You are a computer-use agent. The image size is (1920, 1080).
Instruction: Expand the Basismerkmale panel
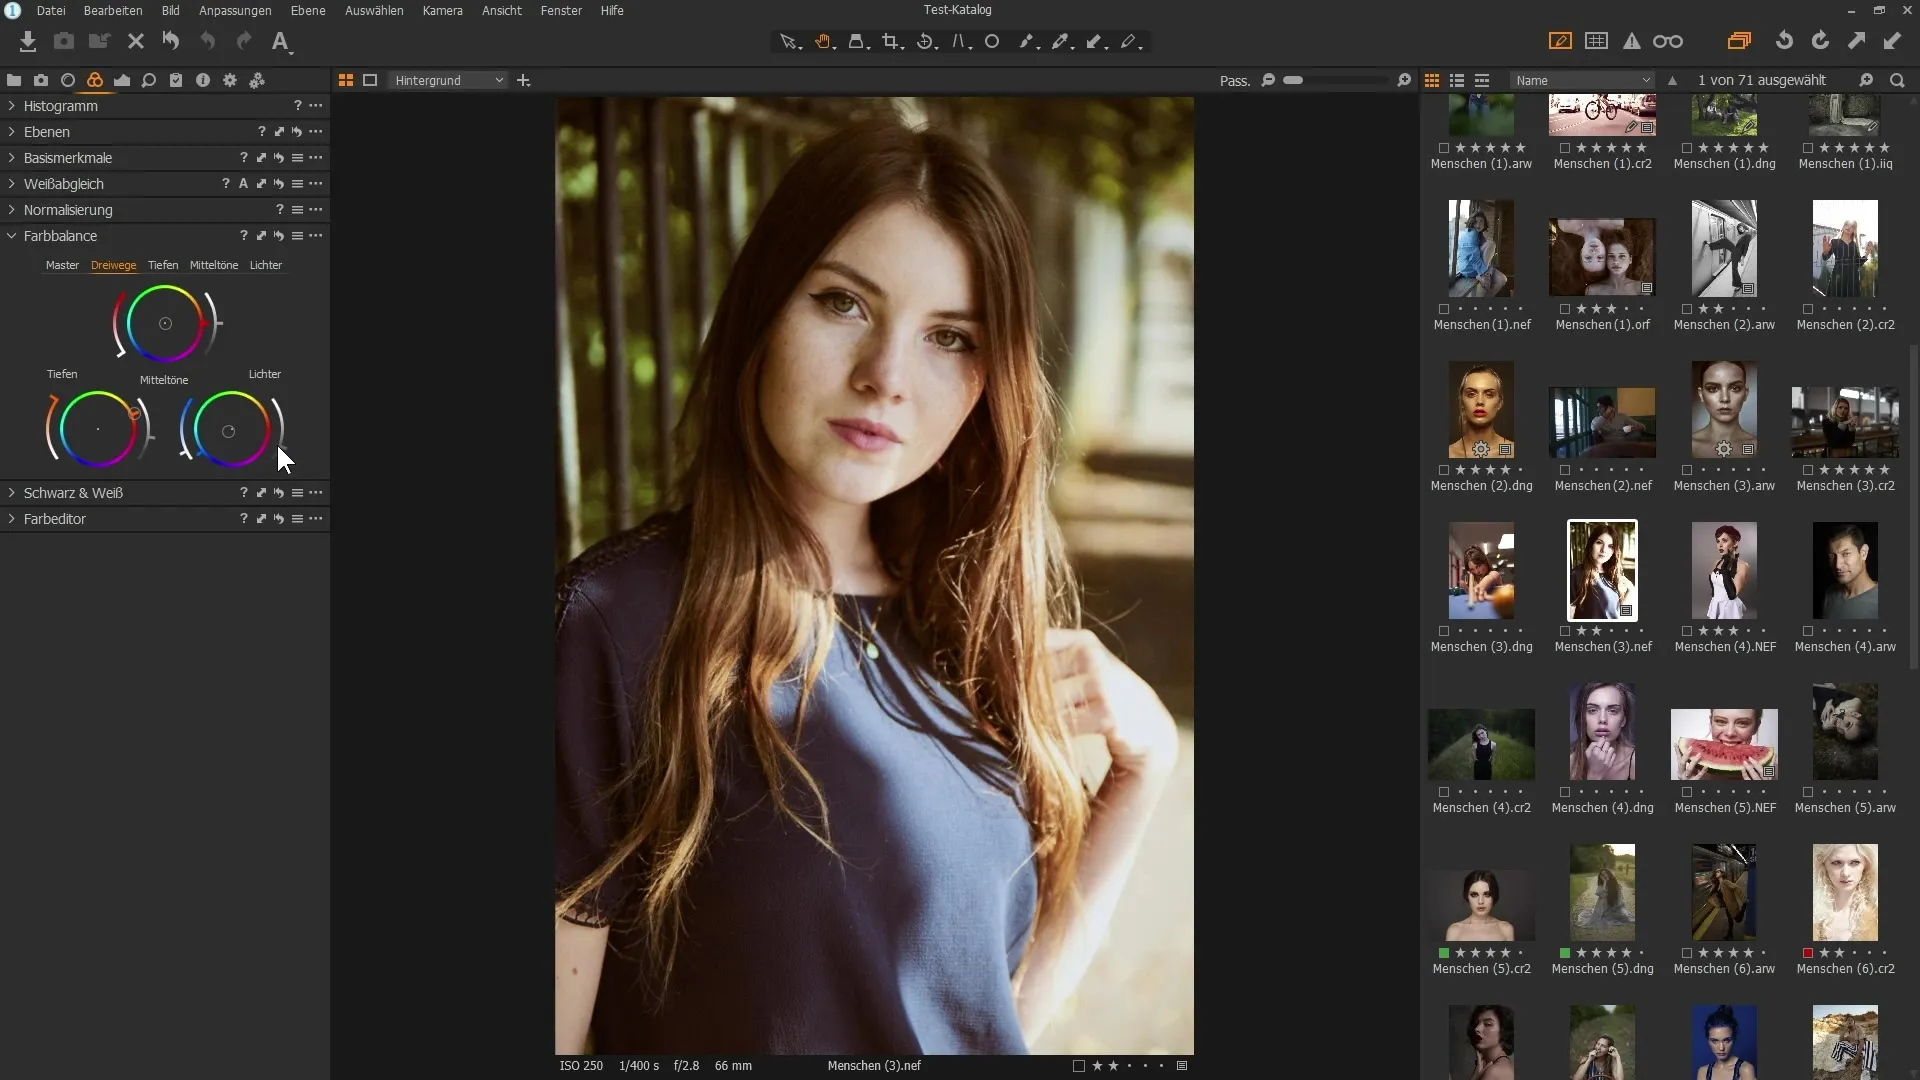pyautogui.click(x=11, y=157)
